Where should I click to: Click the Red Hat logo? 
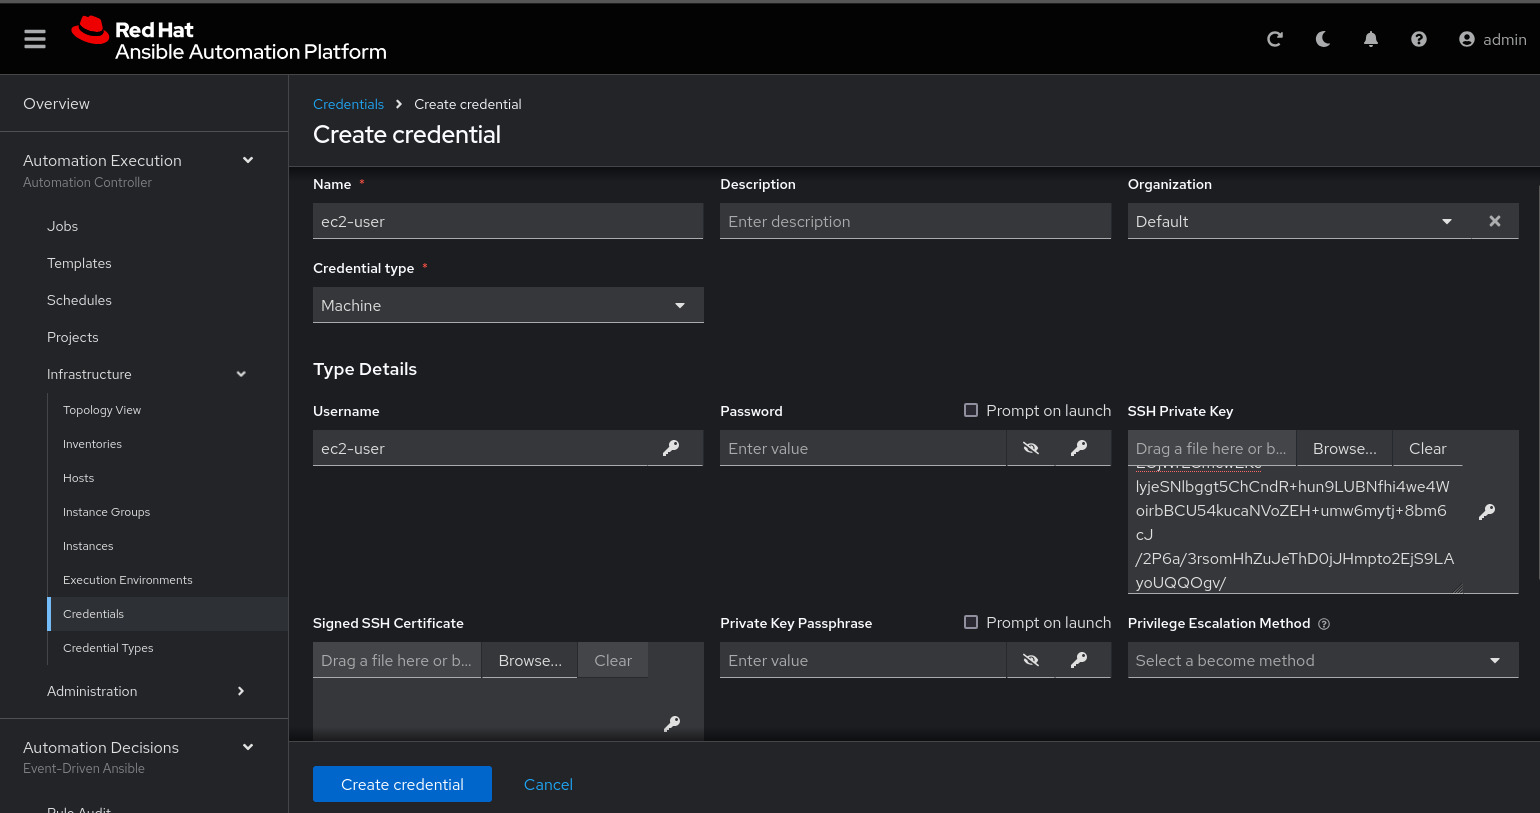click(229, 39)
